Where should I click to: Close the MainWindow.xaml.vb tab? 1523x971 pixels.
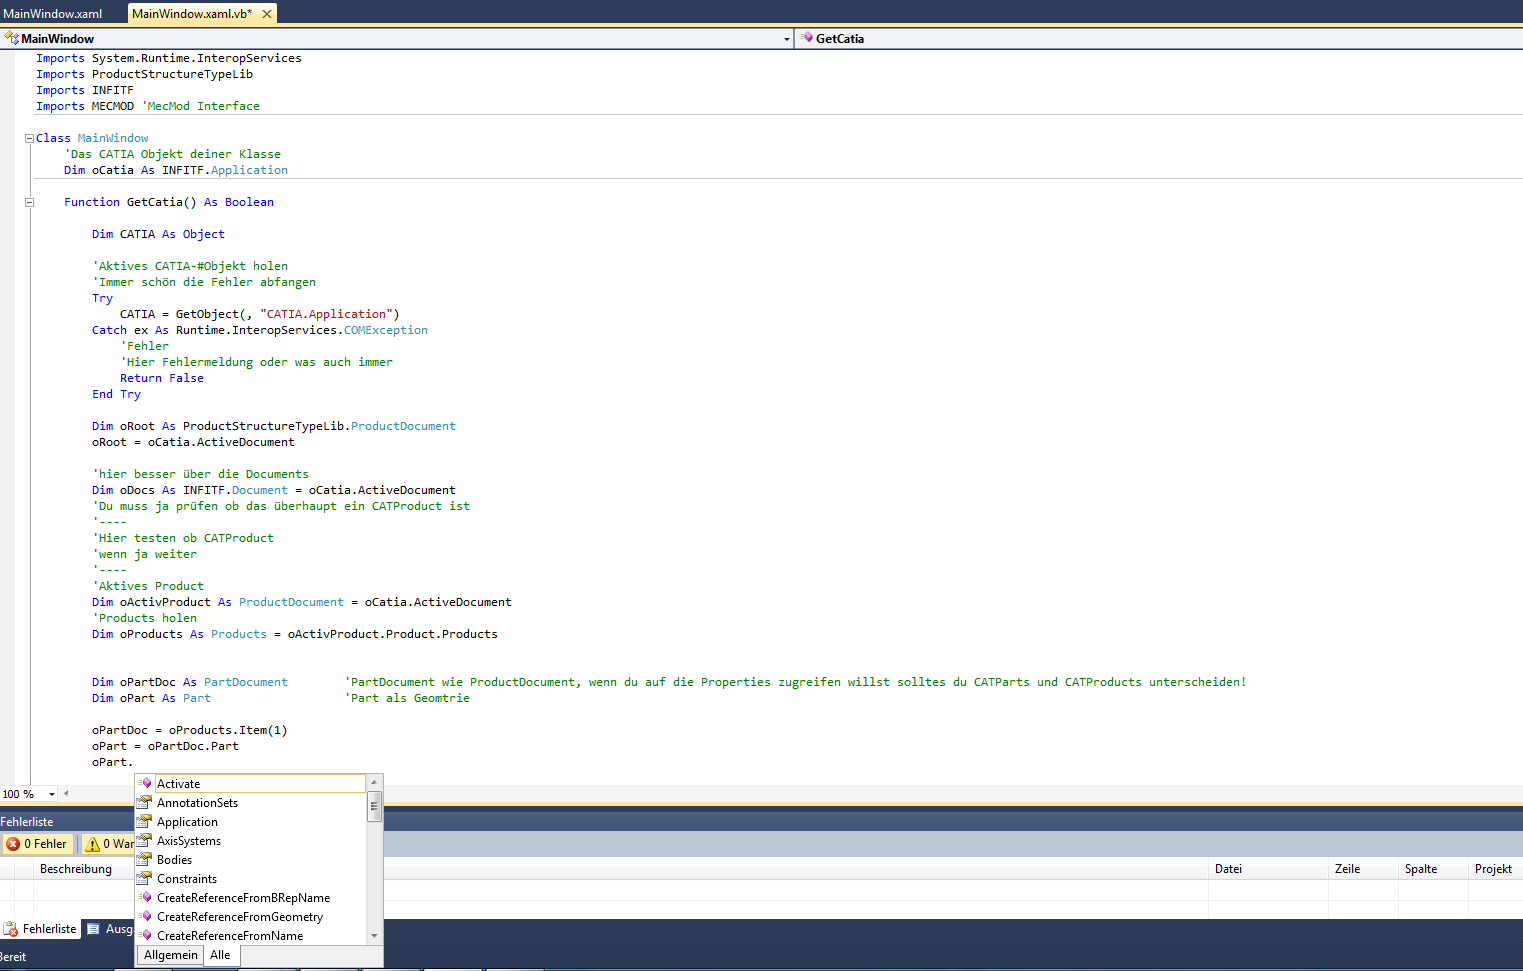pyautogui.click(x=267, y=14)
